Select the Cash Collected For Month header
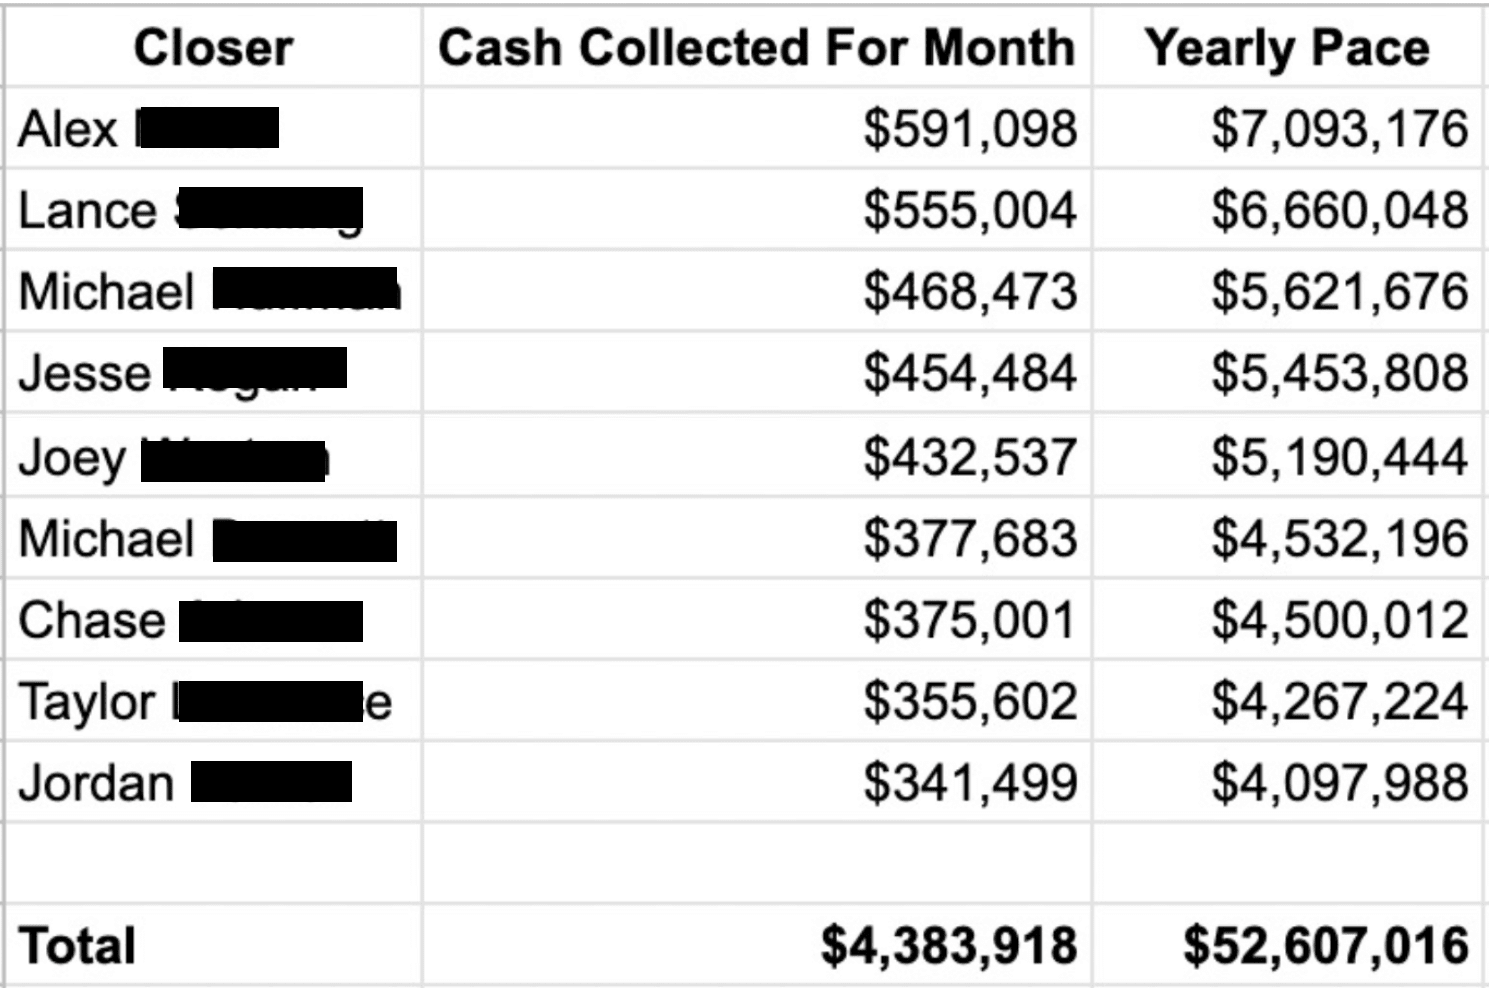Screen dimensions: 1492x988 [756, 48]
